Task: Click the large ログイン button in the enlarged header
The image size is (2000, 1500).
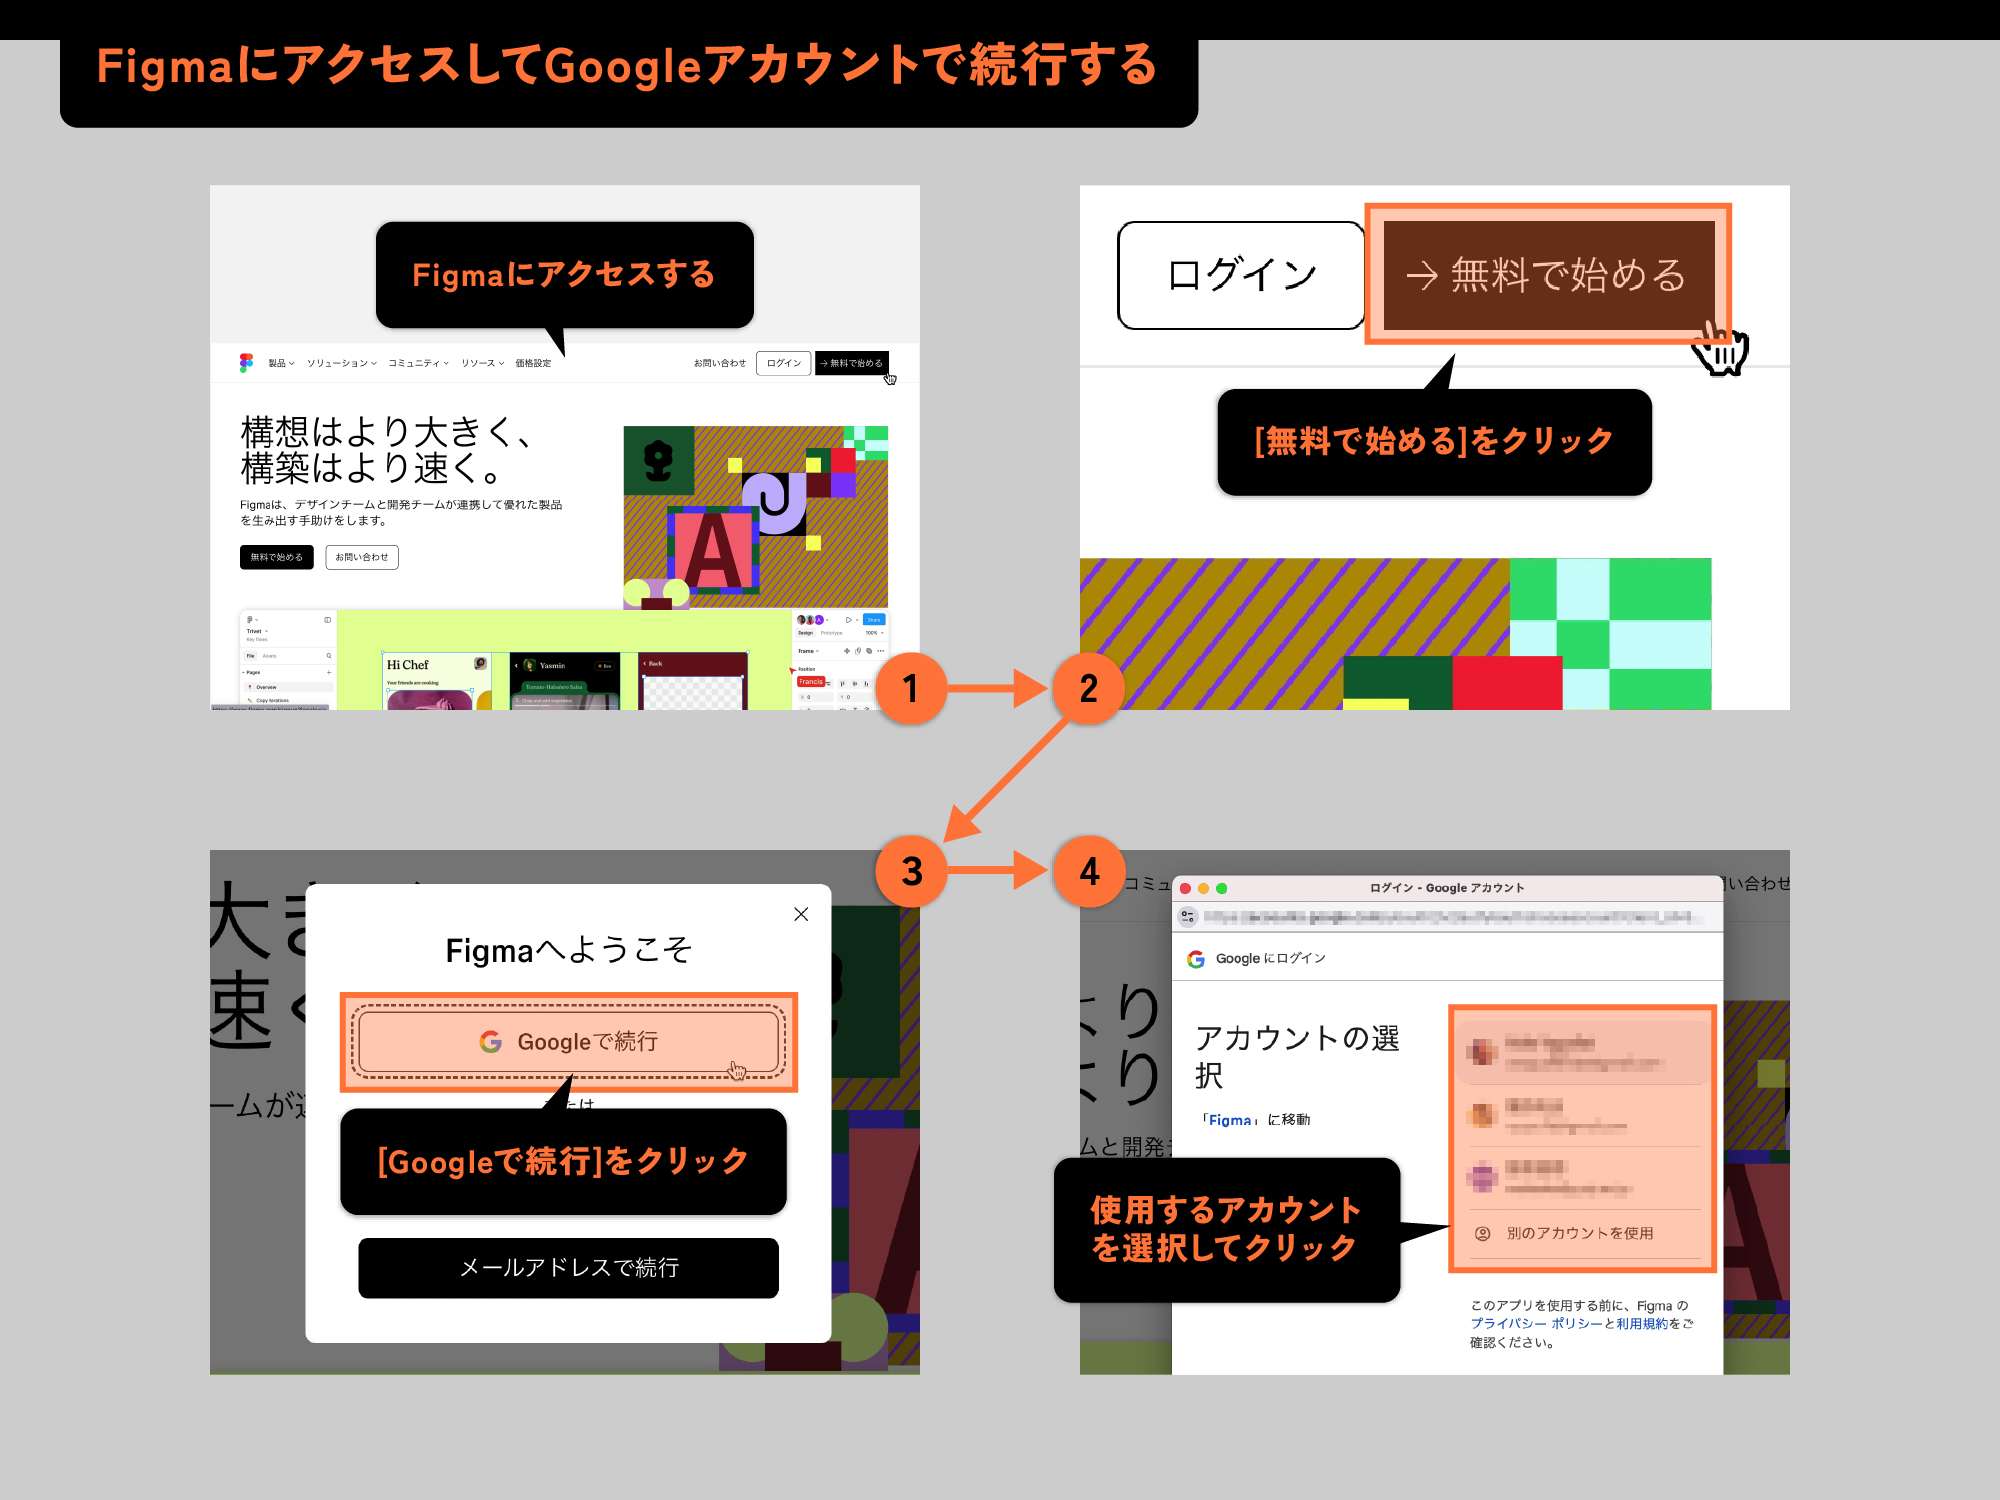Action: 1241,275
